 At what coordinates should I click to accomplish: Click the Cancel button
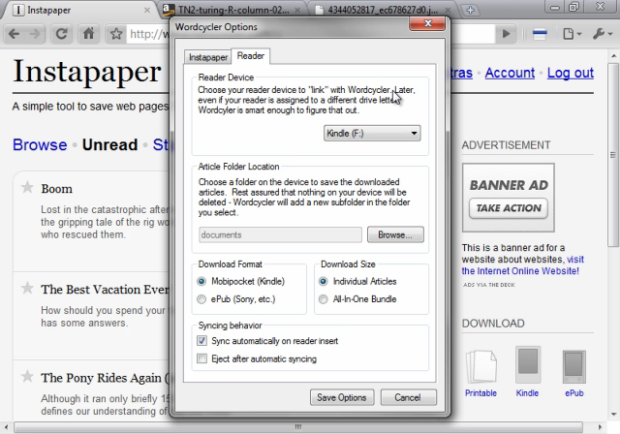pyautogui.click(x=408, y=397)
